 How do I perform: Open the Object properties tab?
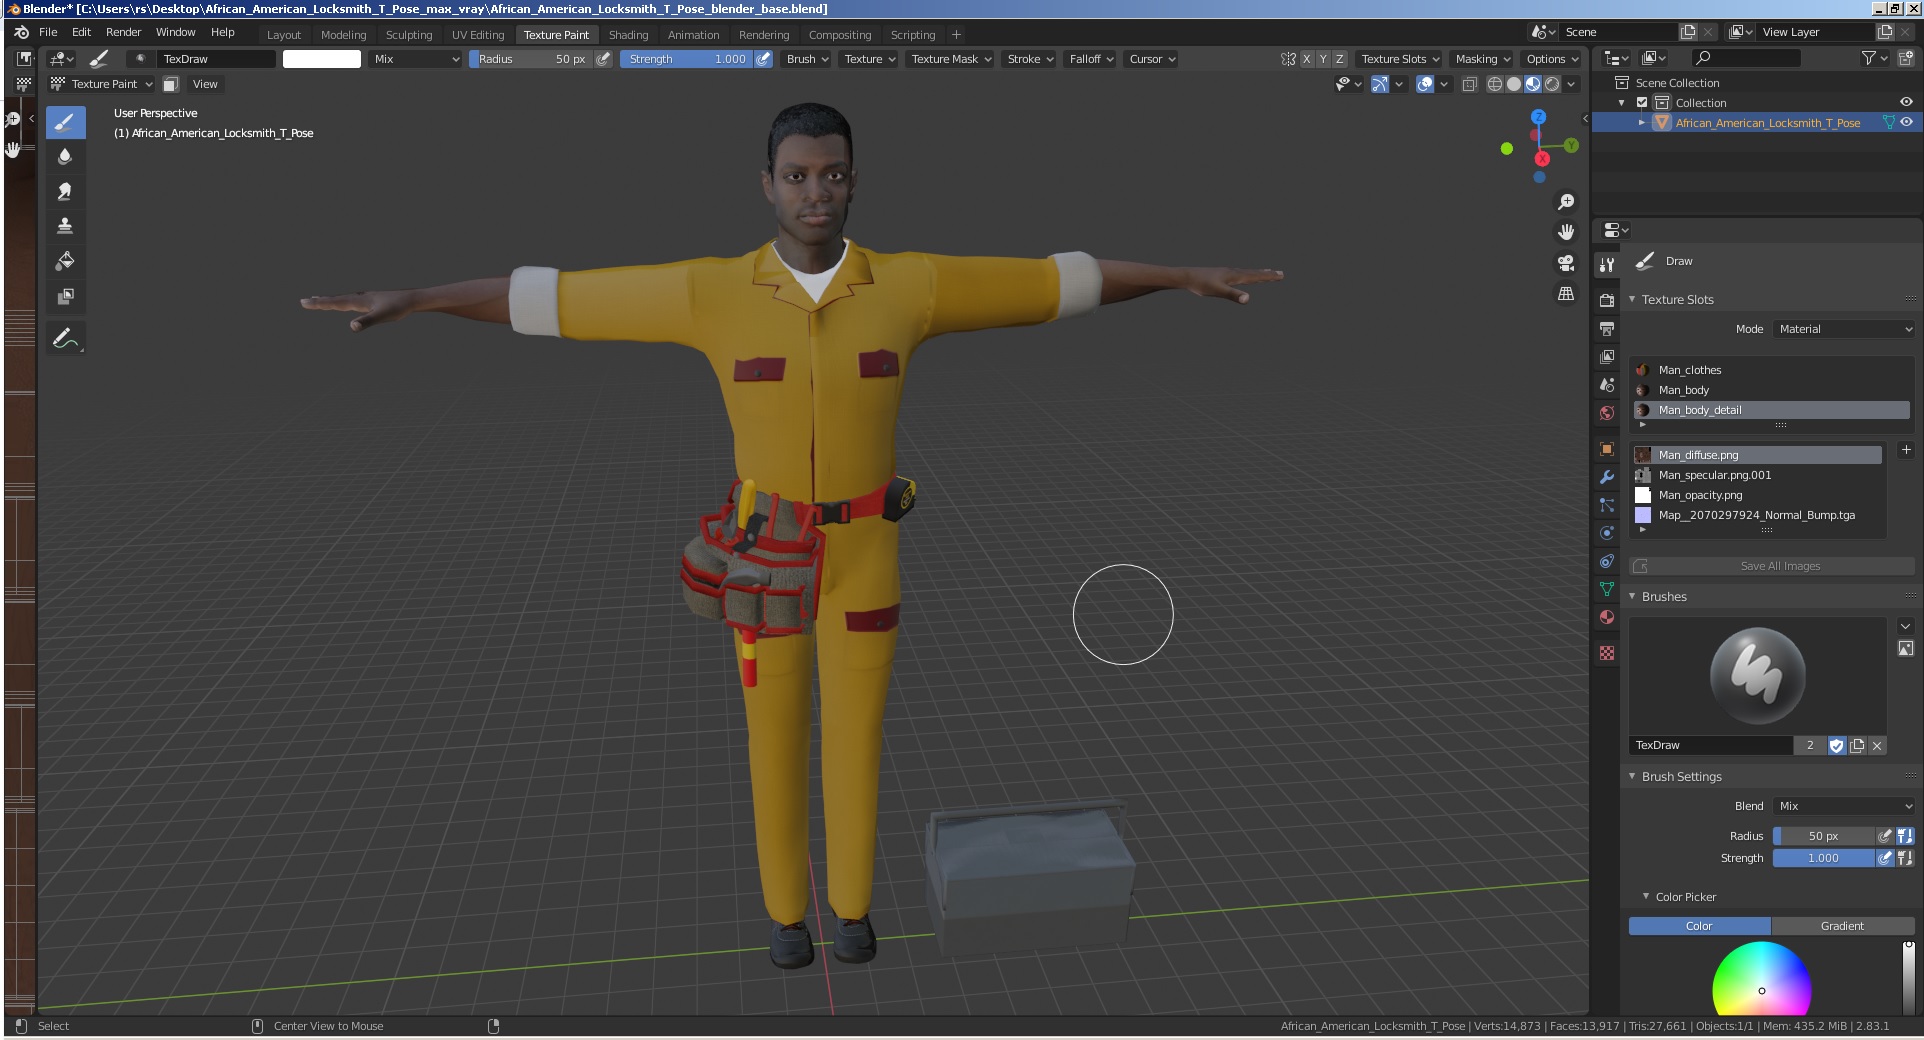pos(1607,449)
